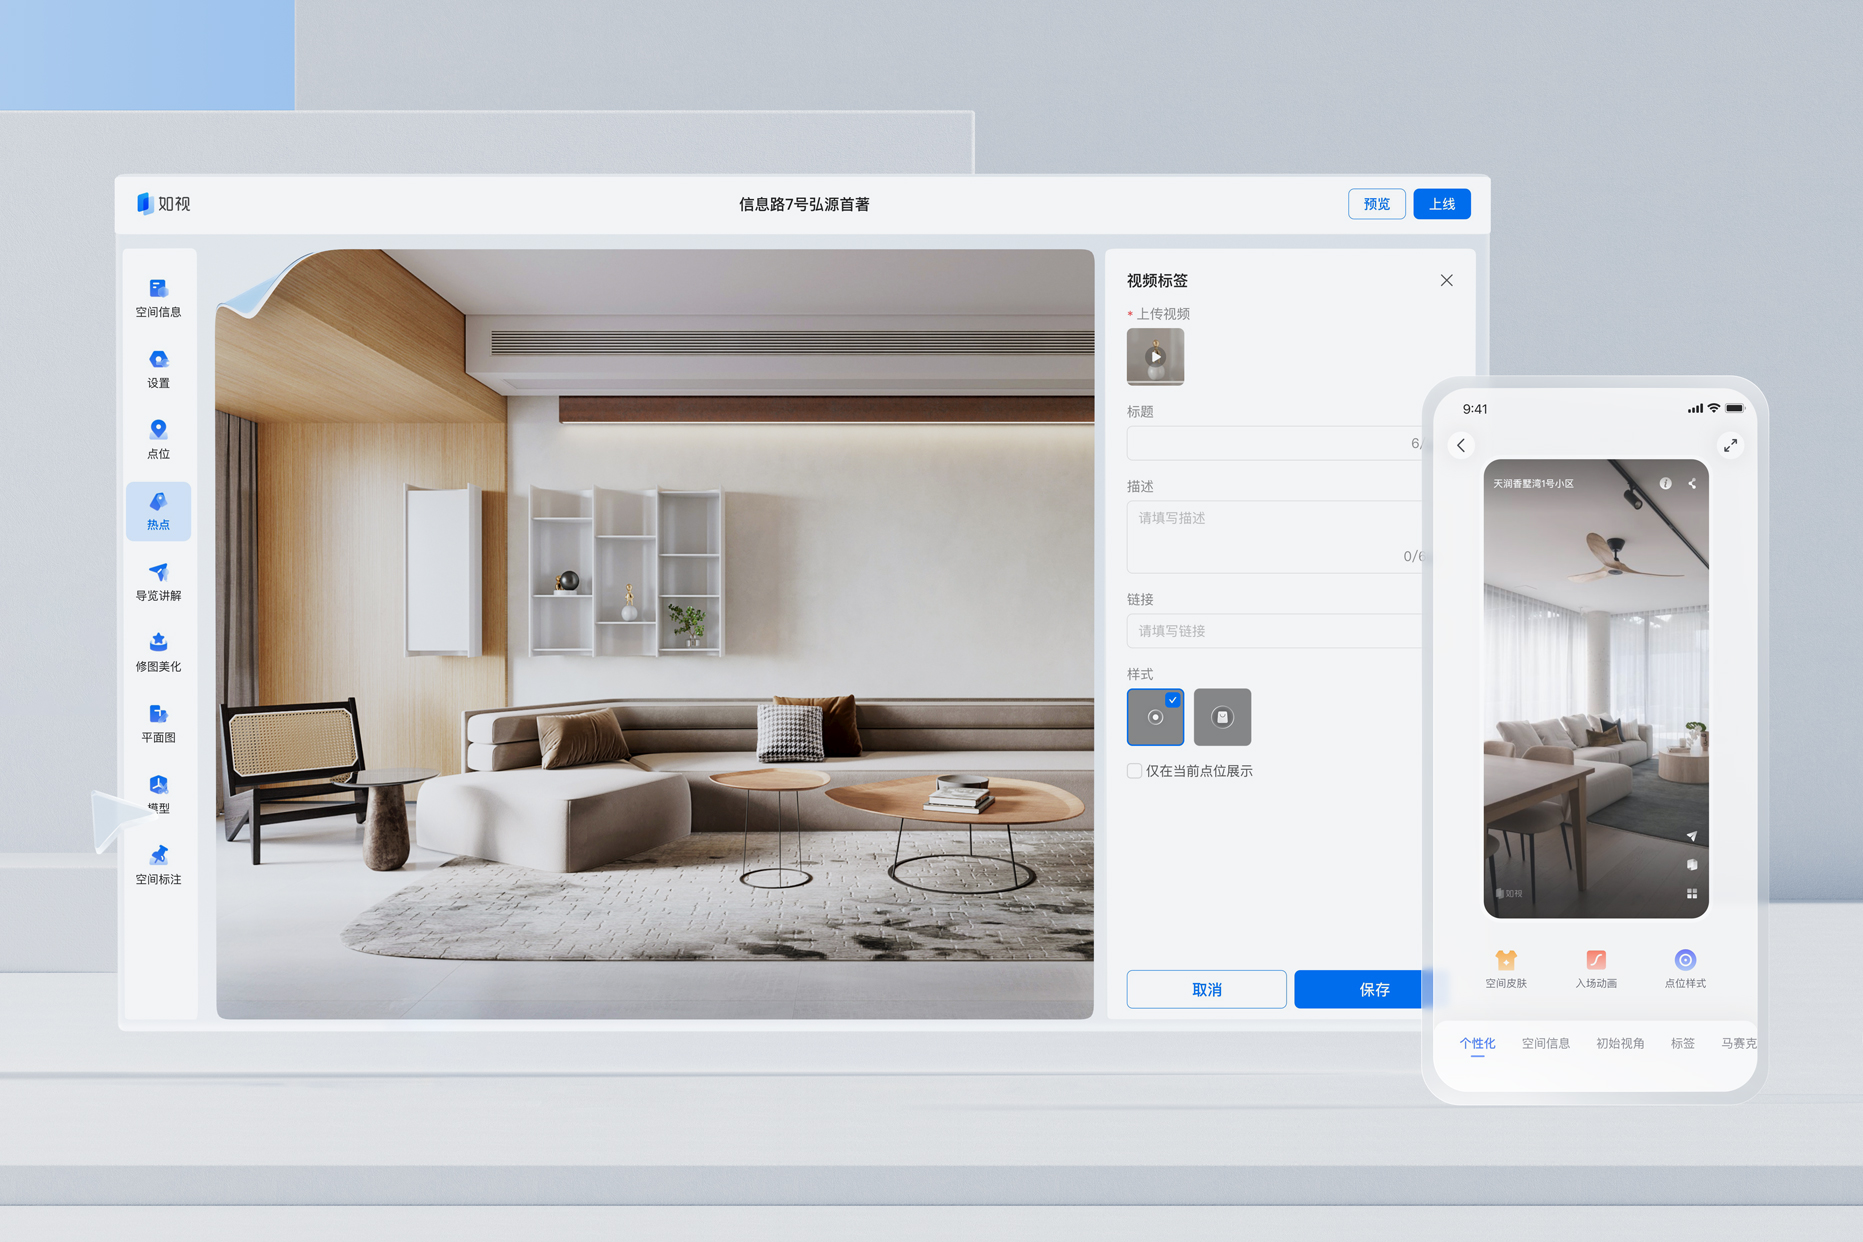Switch to 个性化 tab on phone
Viewport: 1863px width, 1242px height.
tap(1477, 1043)
